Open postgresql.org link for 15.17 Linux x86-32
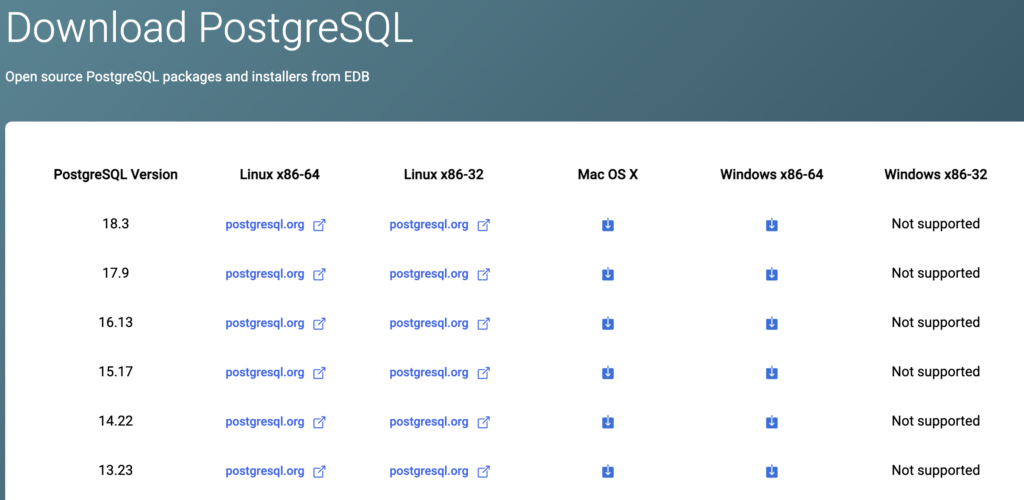Viewport: 1024px width, 500px height. click(429, 373)
